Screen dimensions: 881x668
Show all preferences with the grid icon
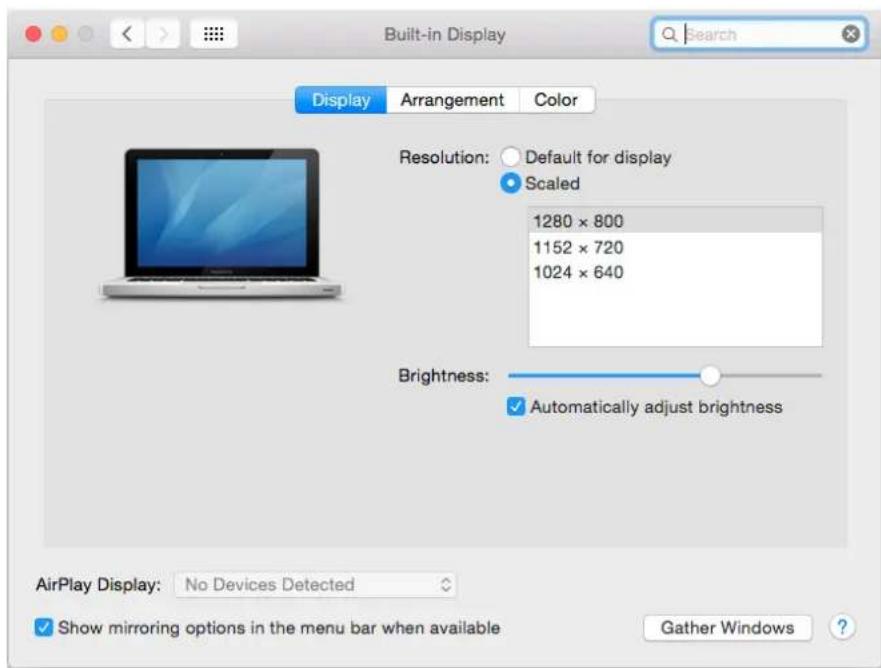tap(214, 34)
